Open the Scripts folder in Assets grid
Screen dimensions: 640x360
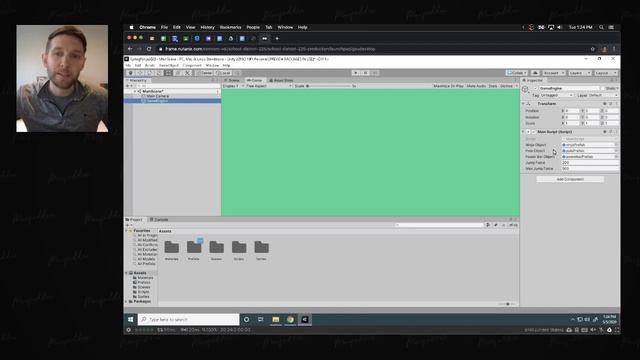pos(239,250)
